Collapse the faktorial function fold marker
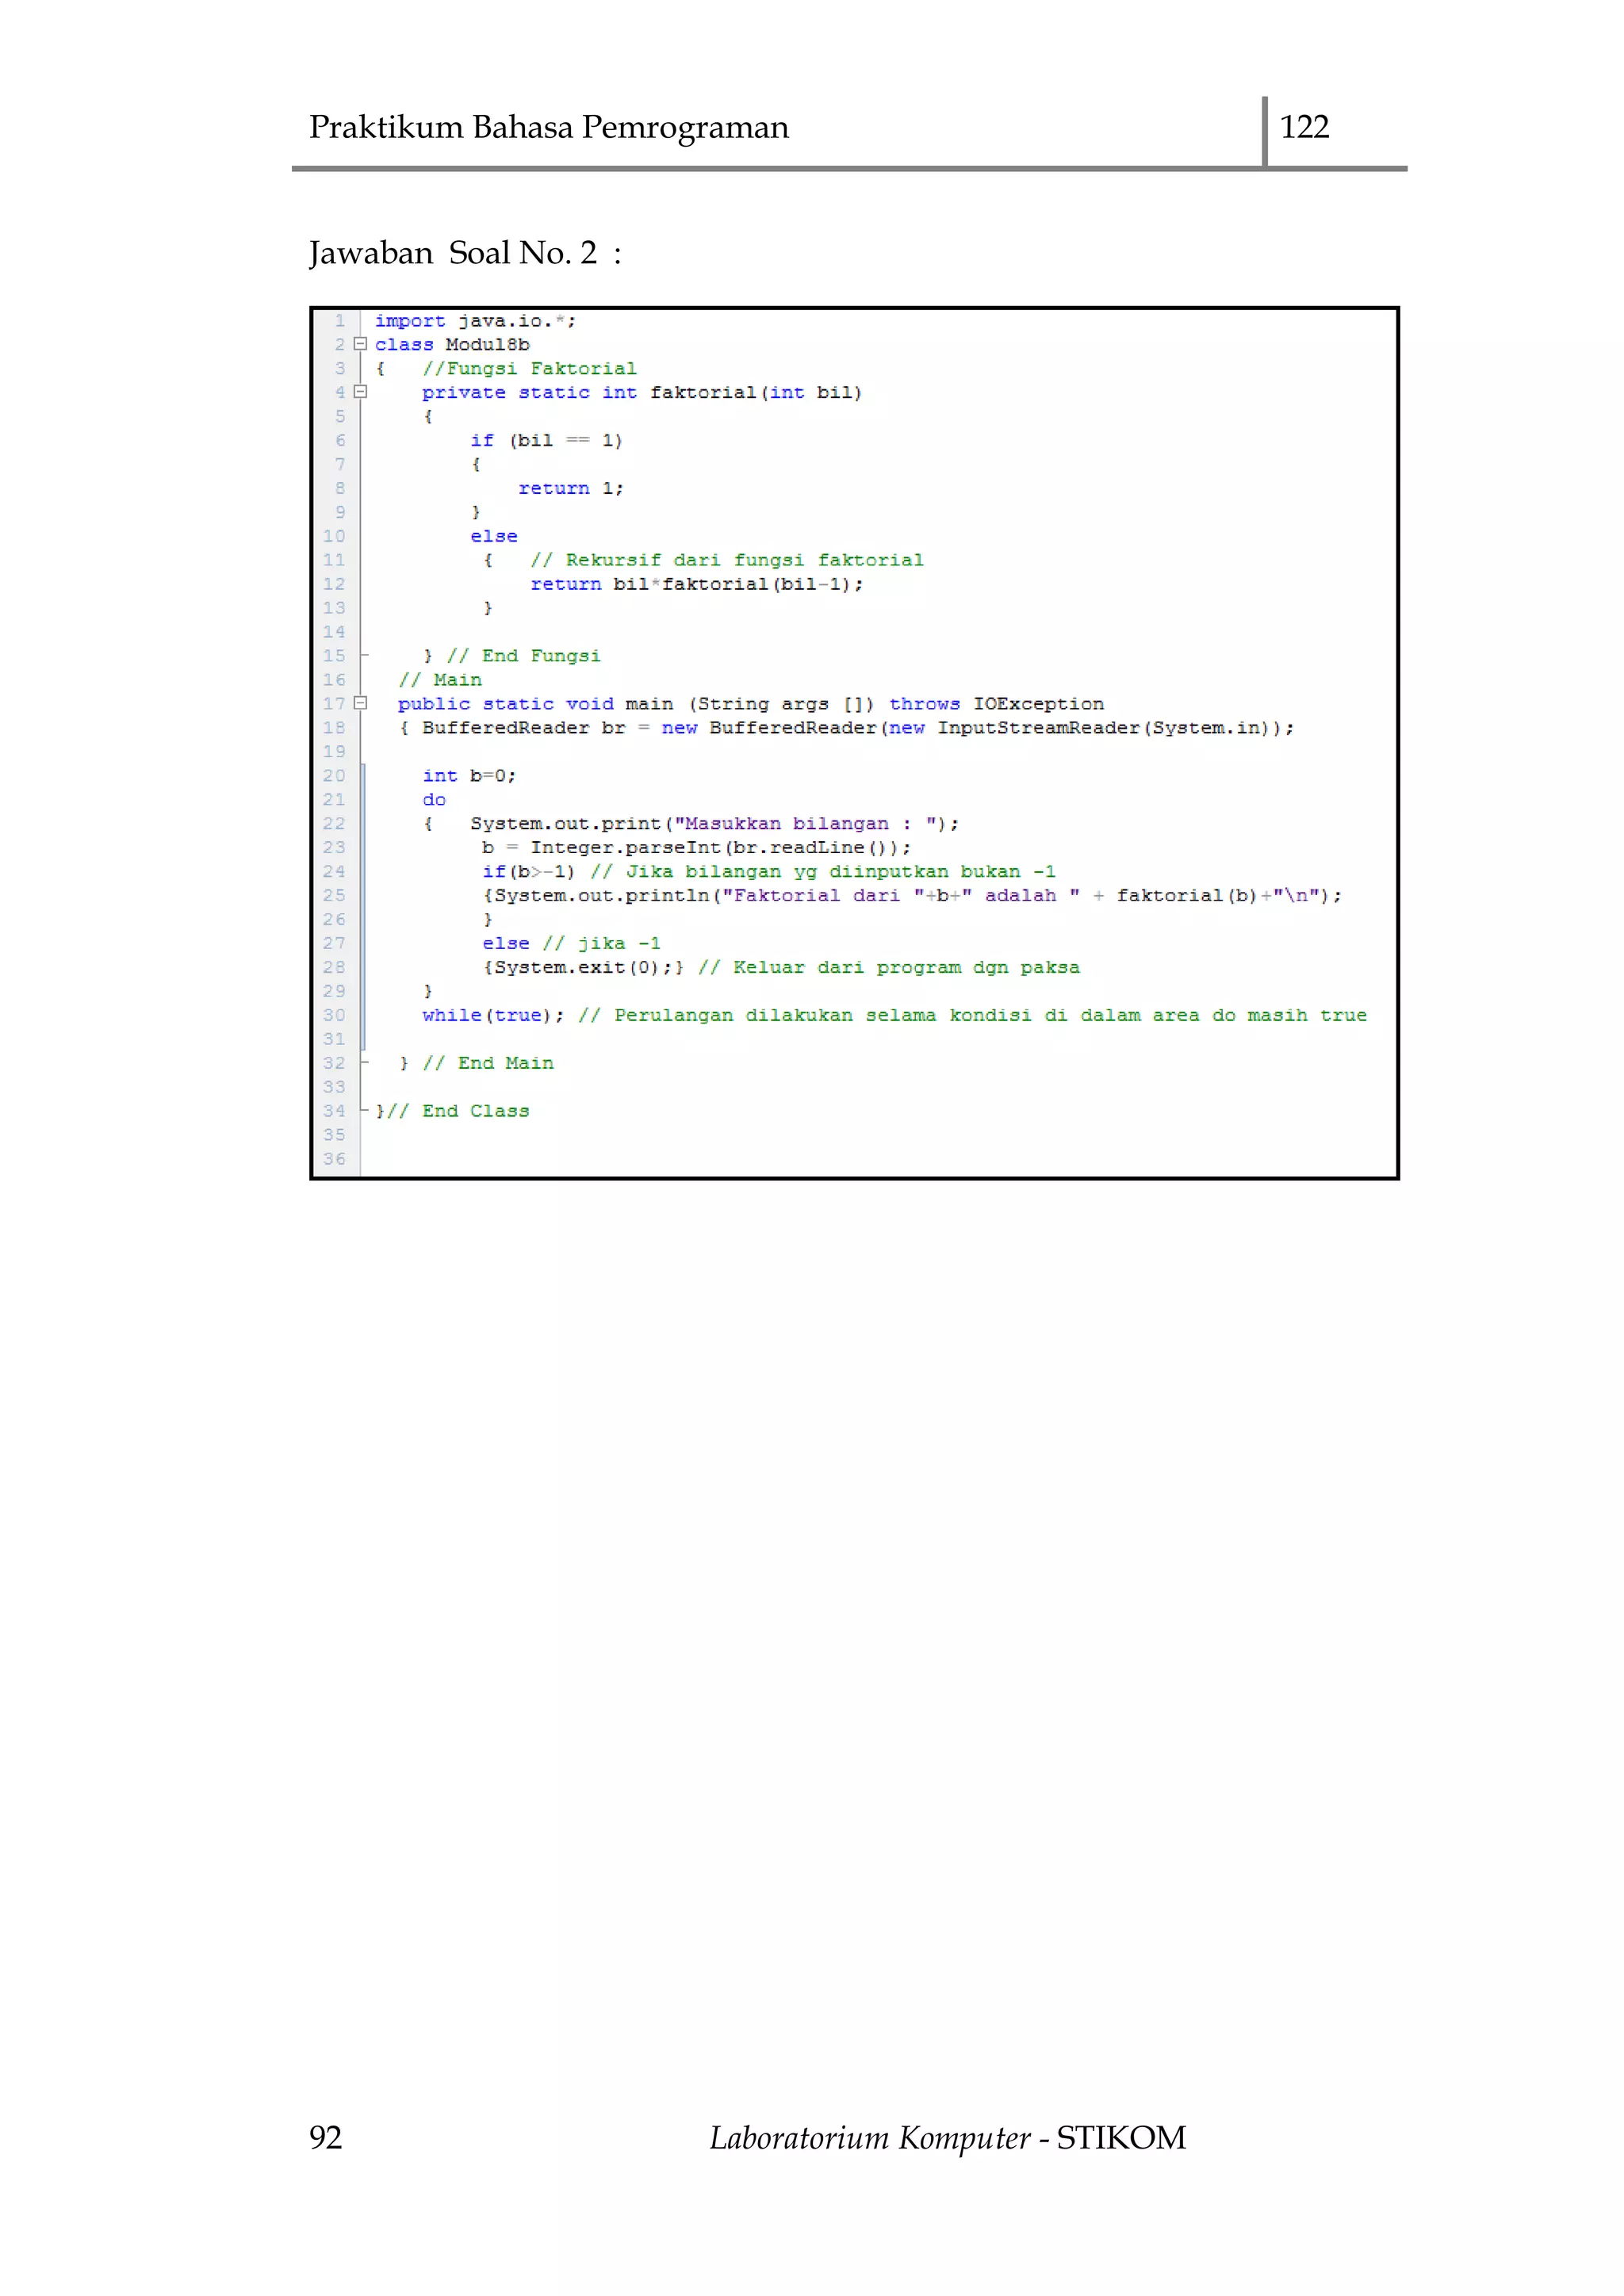 [x=361, y=392]
